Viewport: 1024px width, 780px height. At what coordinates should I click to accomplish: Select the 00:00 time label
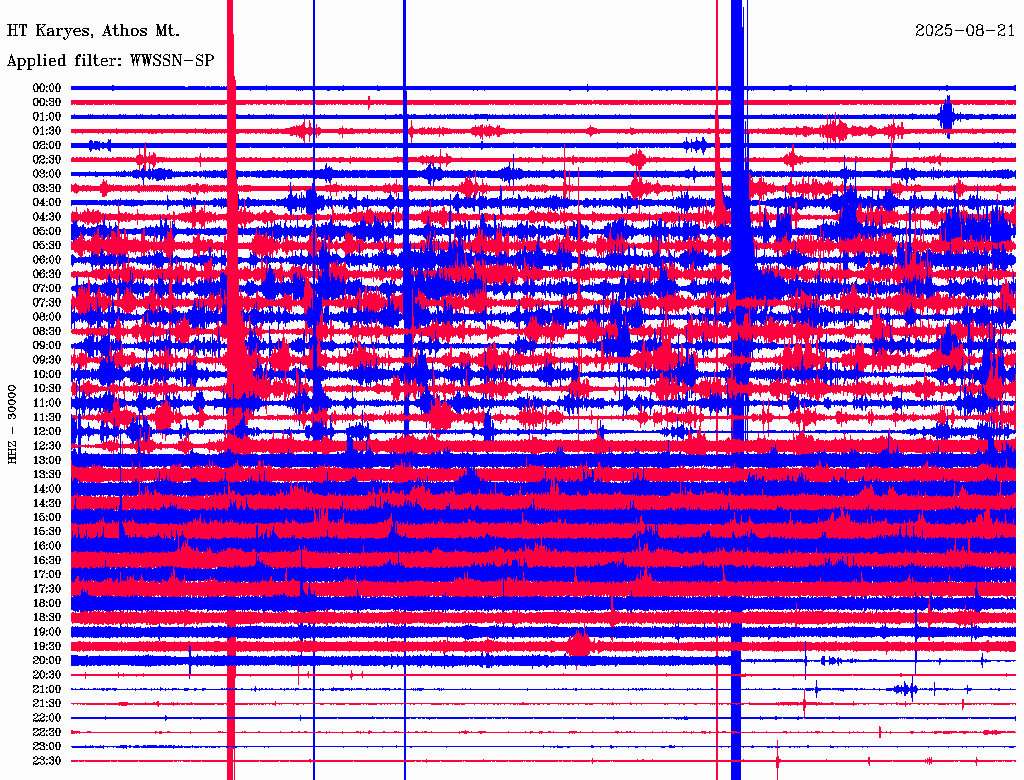click(x=47, y=88)
